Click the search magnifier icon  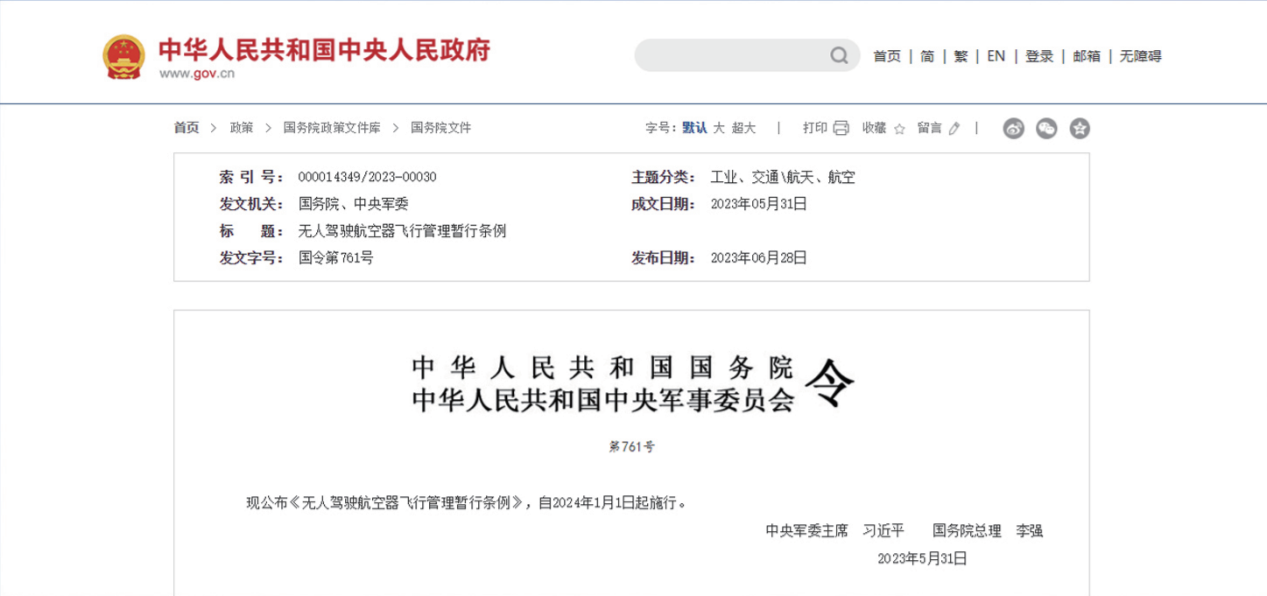tap(839, 56)
